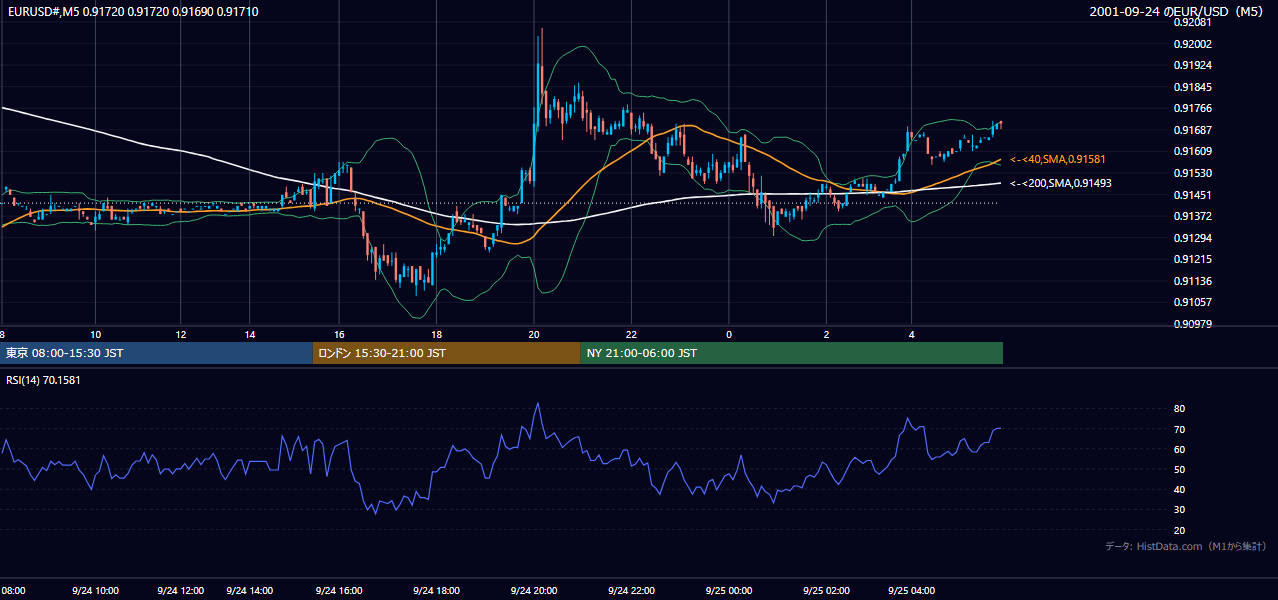Click hour label 0 on the chart axis
Viewport: 1278px width, 600px height.
click(729, 334)
